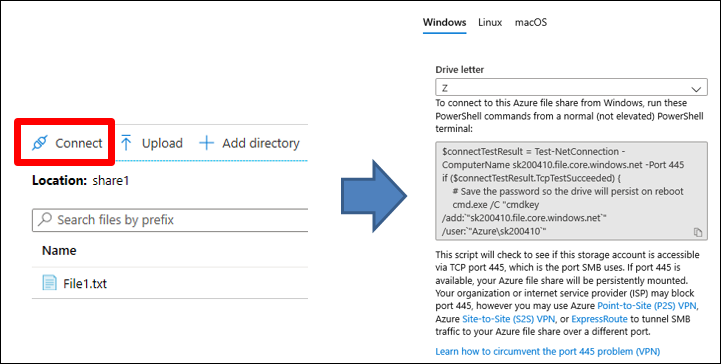Viewport: 721px width, 364px height.
Task: Switch to the Windows tab
Action: click(444, 23)
